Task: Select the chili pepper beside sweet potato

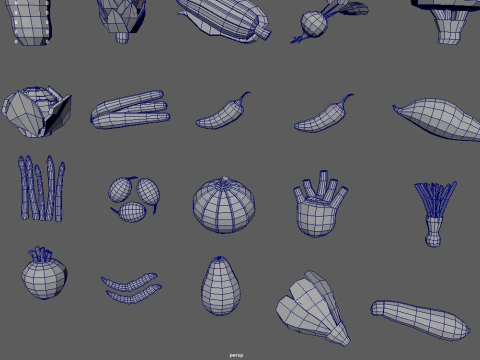Action: tap(323, 113)
